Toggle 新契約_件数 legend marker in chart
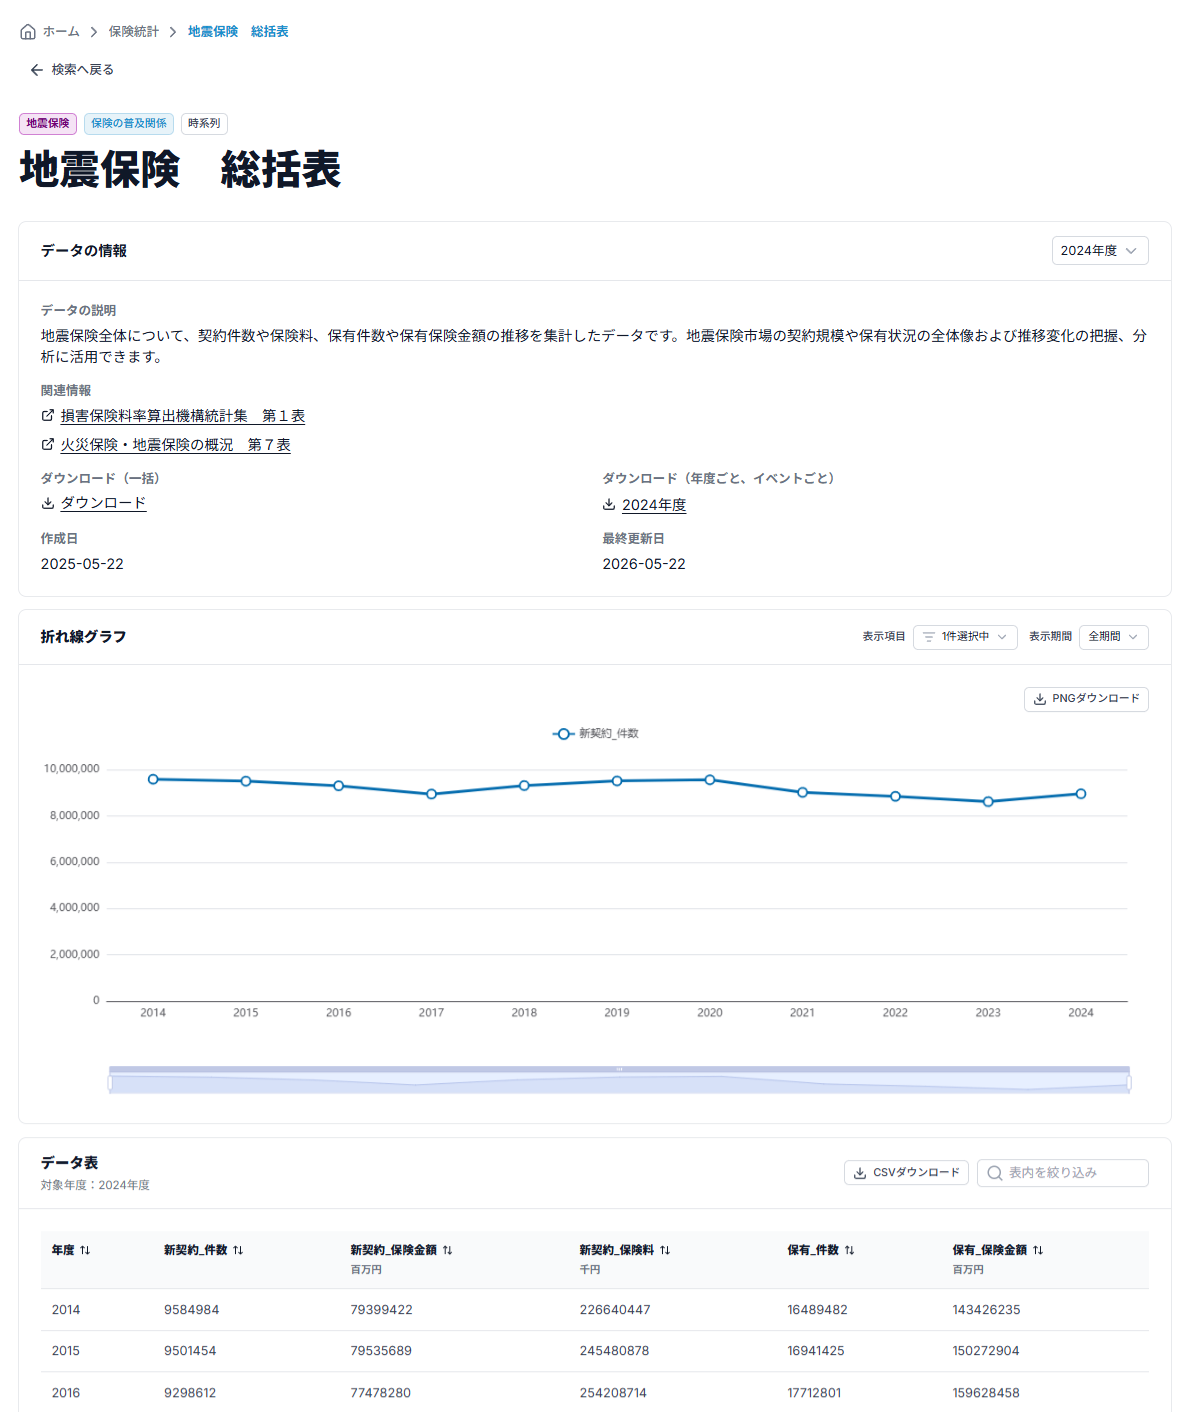 click(564, 734)
